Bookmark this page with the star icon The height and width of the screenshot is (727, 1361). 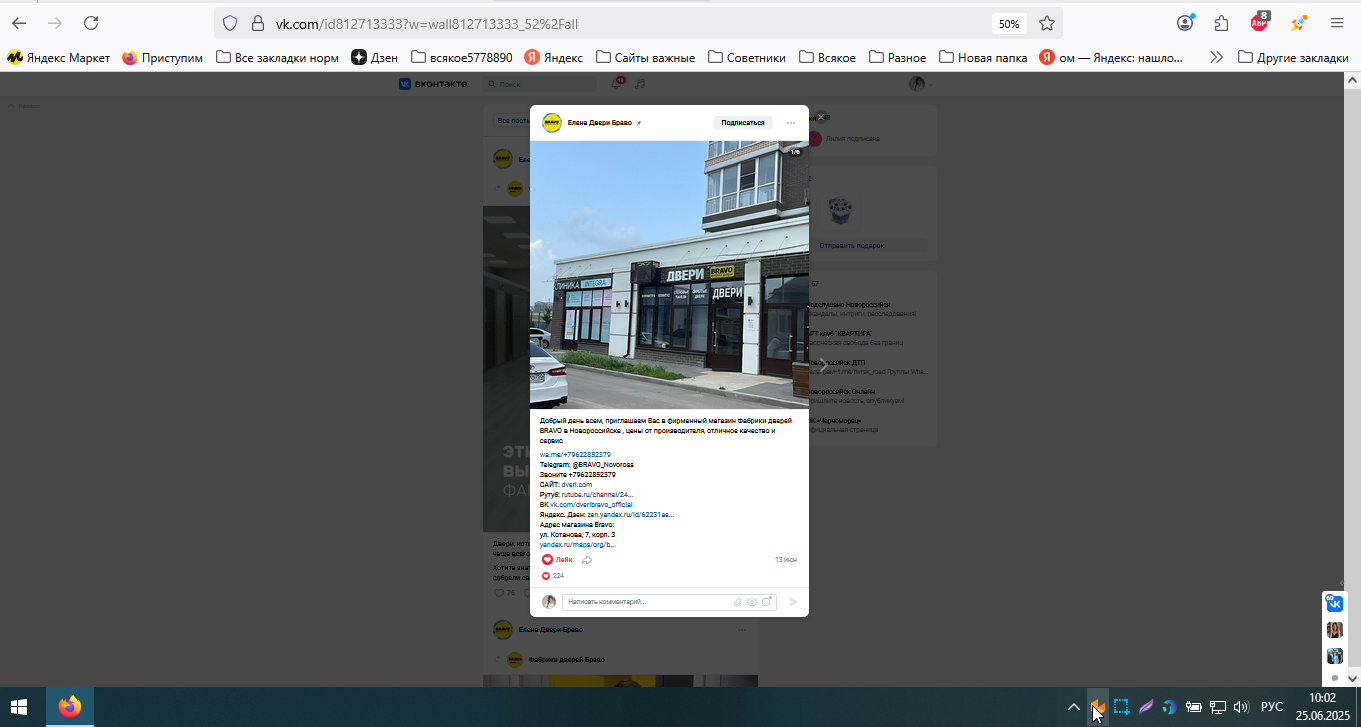point(1047,23)
